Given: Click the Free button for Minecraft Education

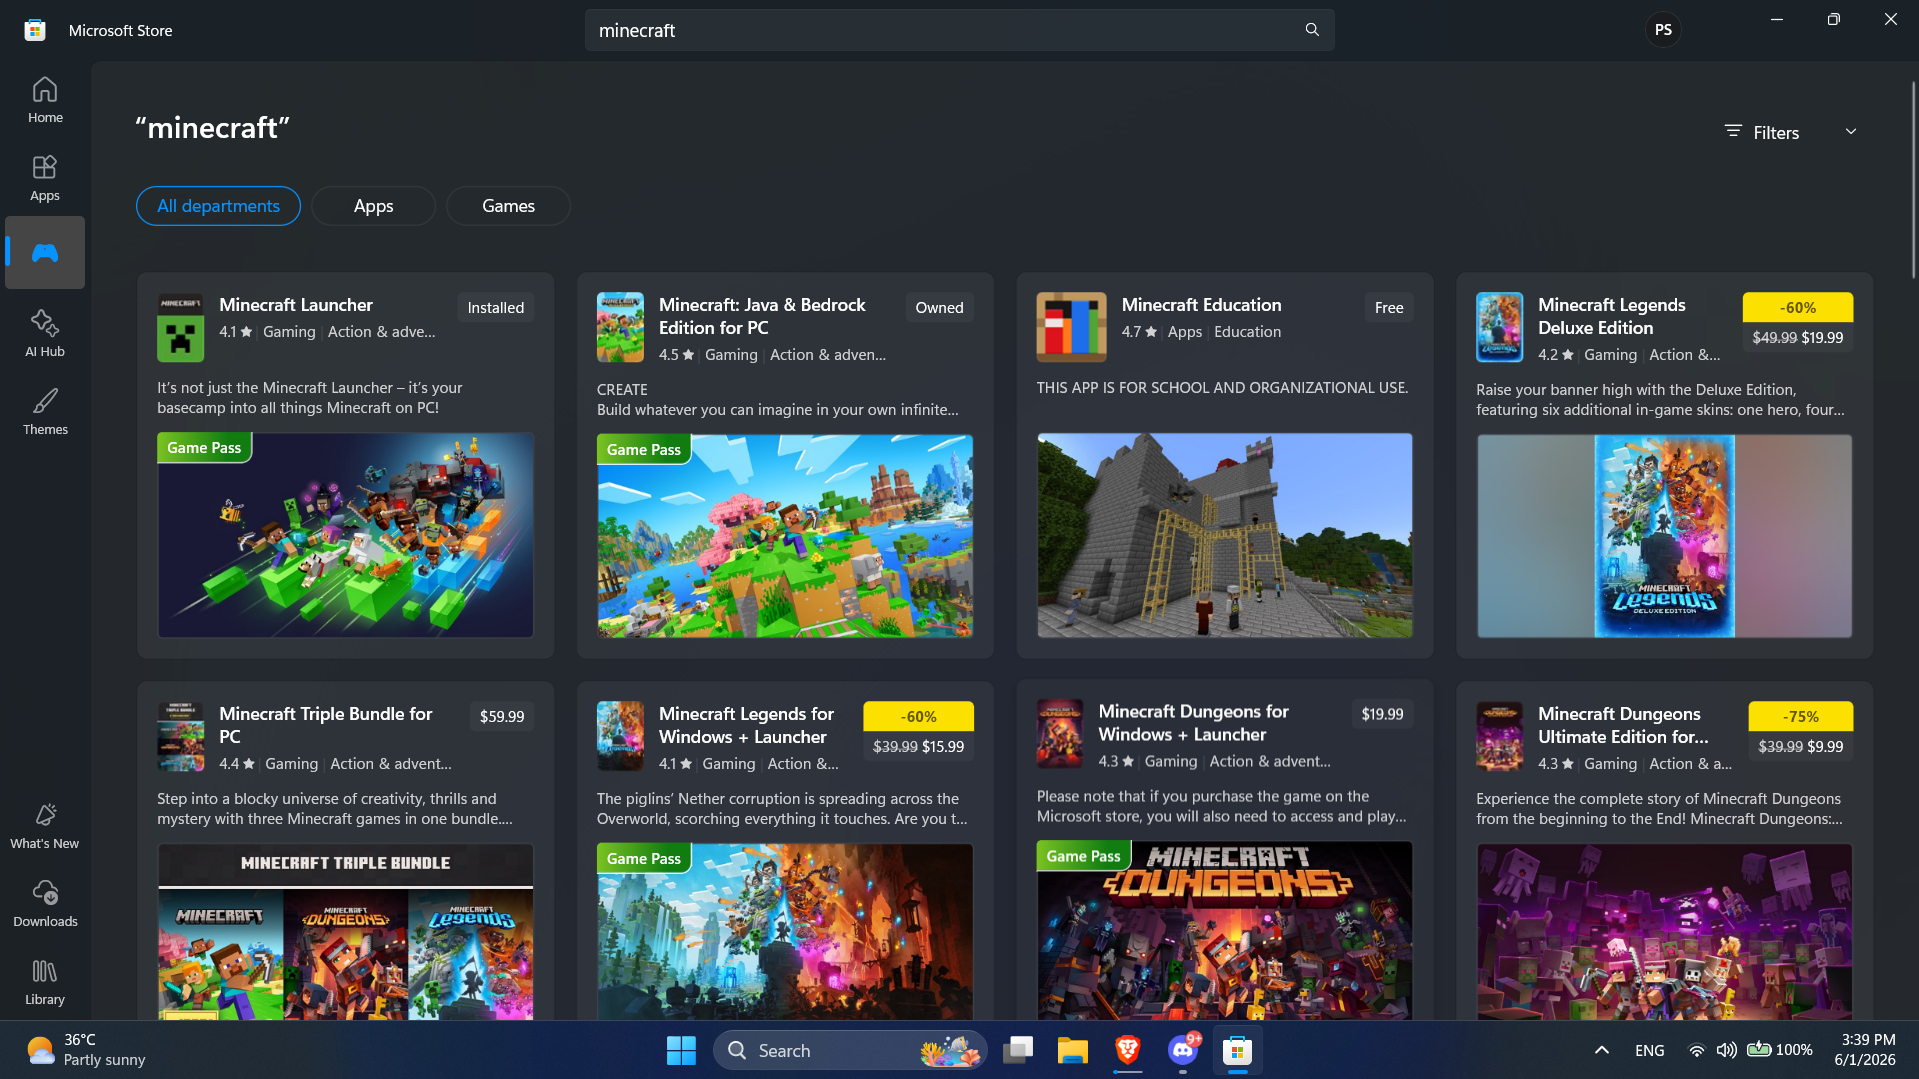Looking at the screenshot, I should [x=1389, y=308].
